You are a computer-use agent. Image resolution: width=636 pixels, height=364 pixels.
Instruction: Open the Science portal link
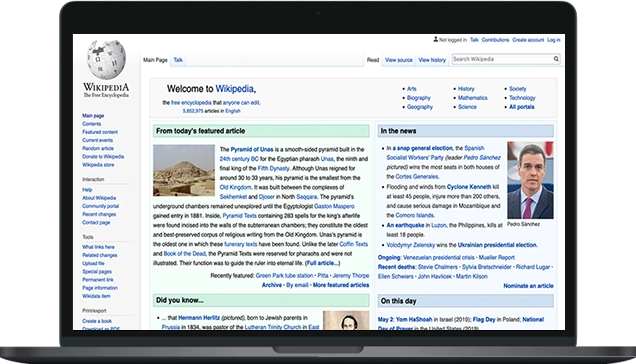click(x=467, y=107)
